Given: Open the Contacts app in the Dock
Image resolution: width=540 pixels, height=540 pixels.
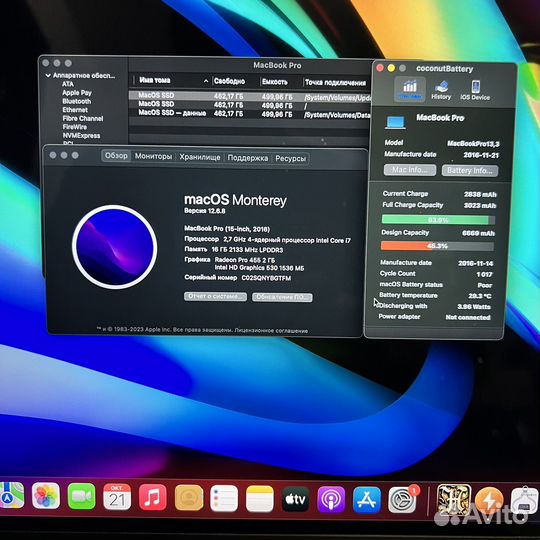Looking at the screenshot, I should pos(189,497).
